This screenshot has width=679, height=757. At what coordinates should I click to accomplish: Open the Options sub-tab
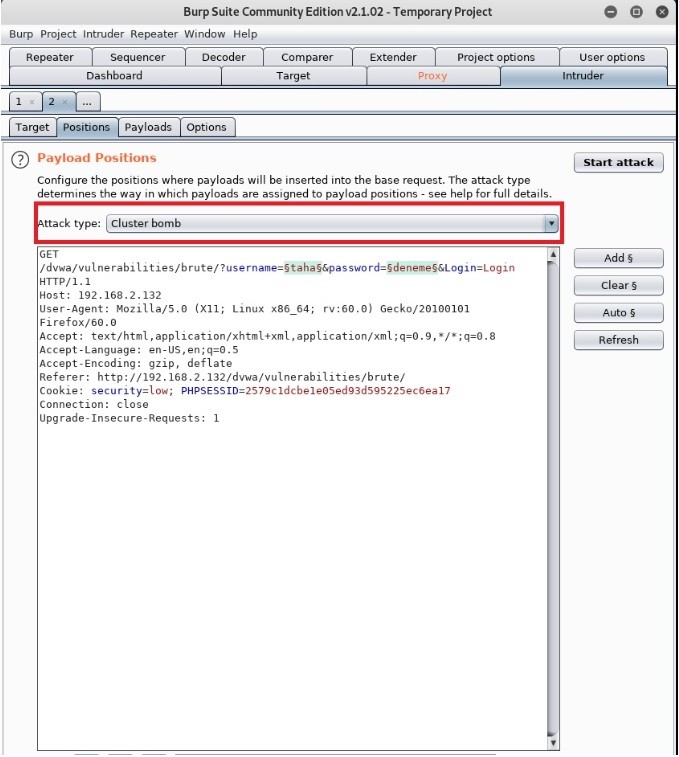(206, 127)
